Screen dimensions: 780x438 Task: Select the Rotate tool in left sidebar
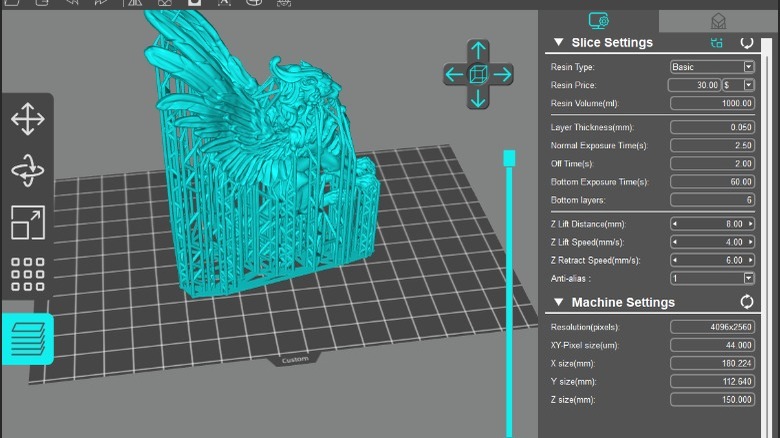[x=27, y=171]
